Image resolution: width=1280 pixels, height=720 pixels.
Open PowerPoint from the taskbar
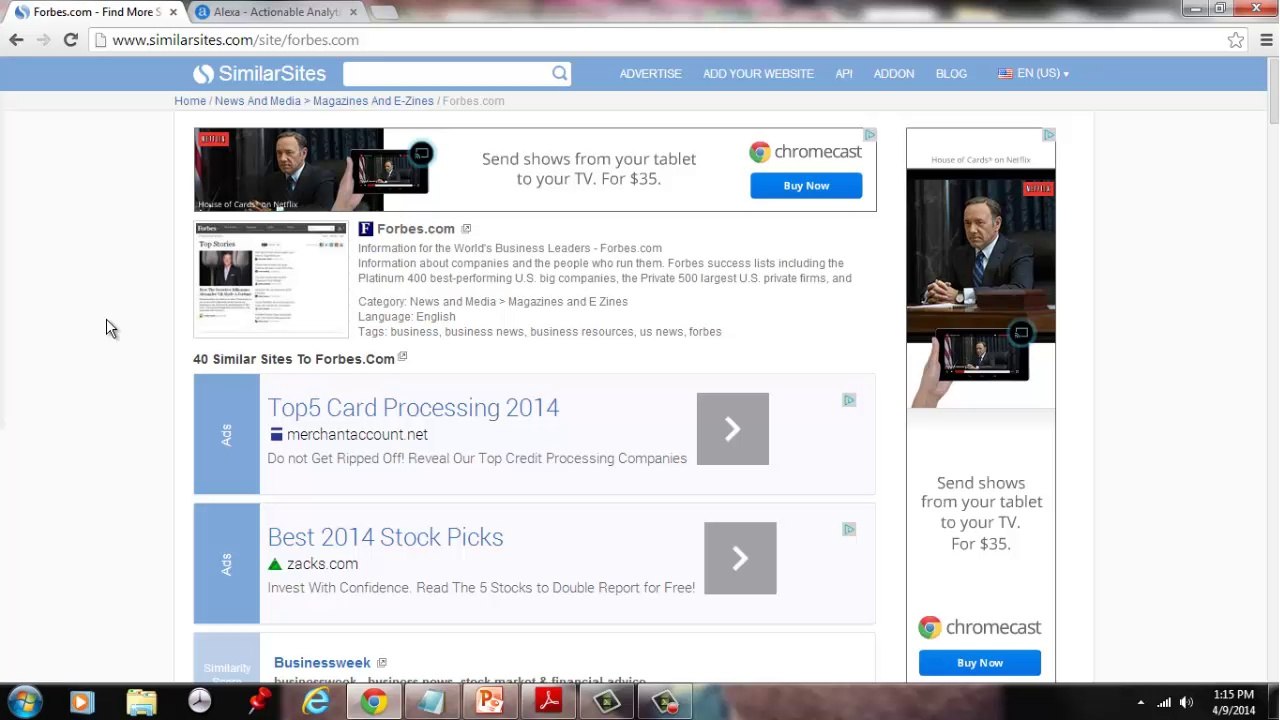coord(489,702)
